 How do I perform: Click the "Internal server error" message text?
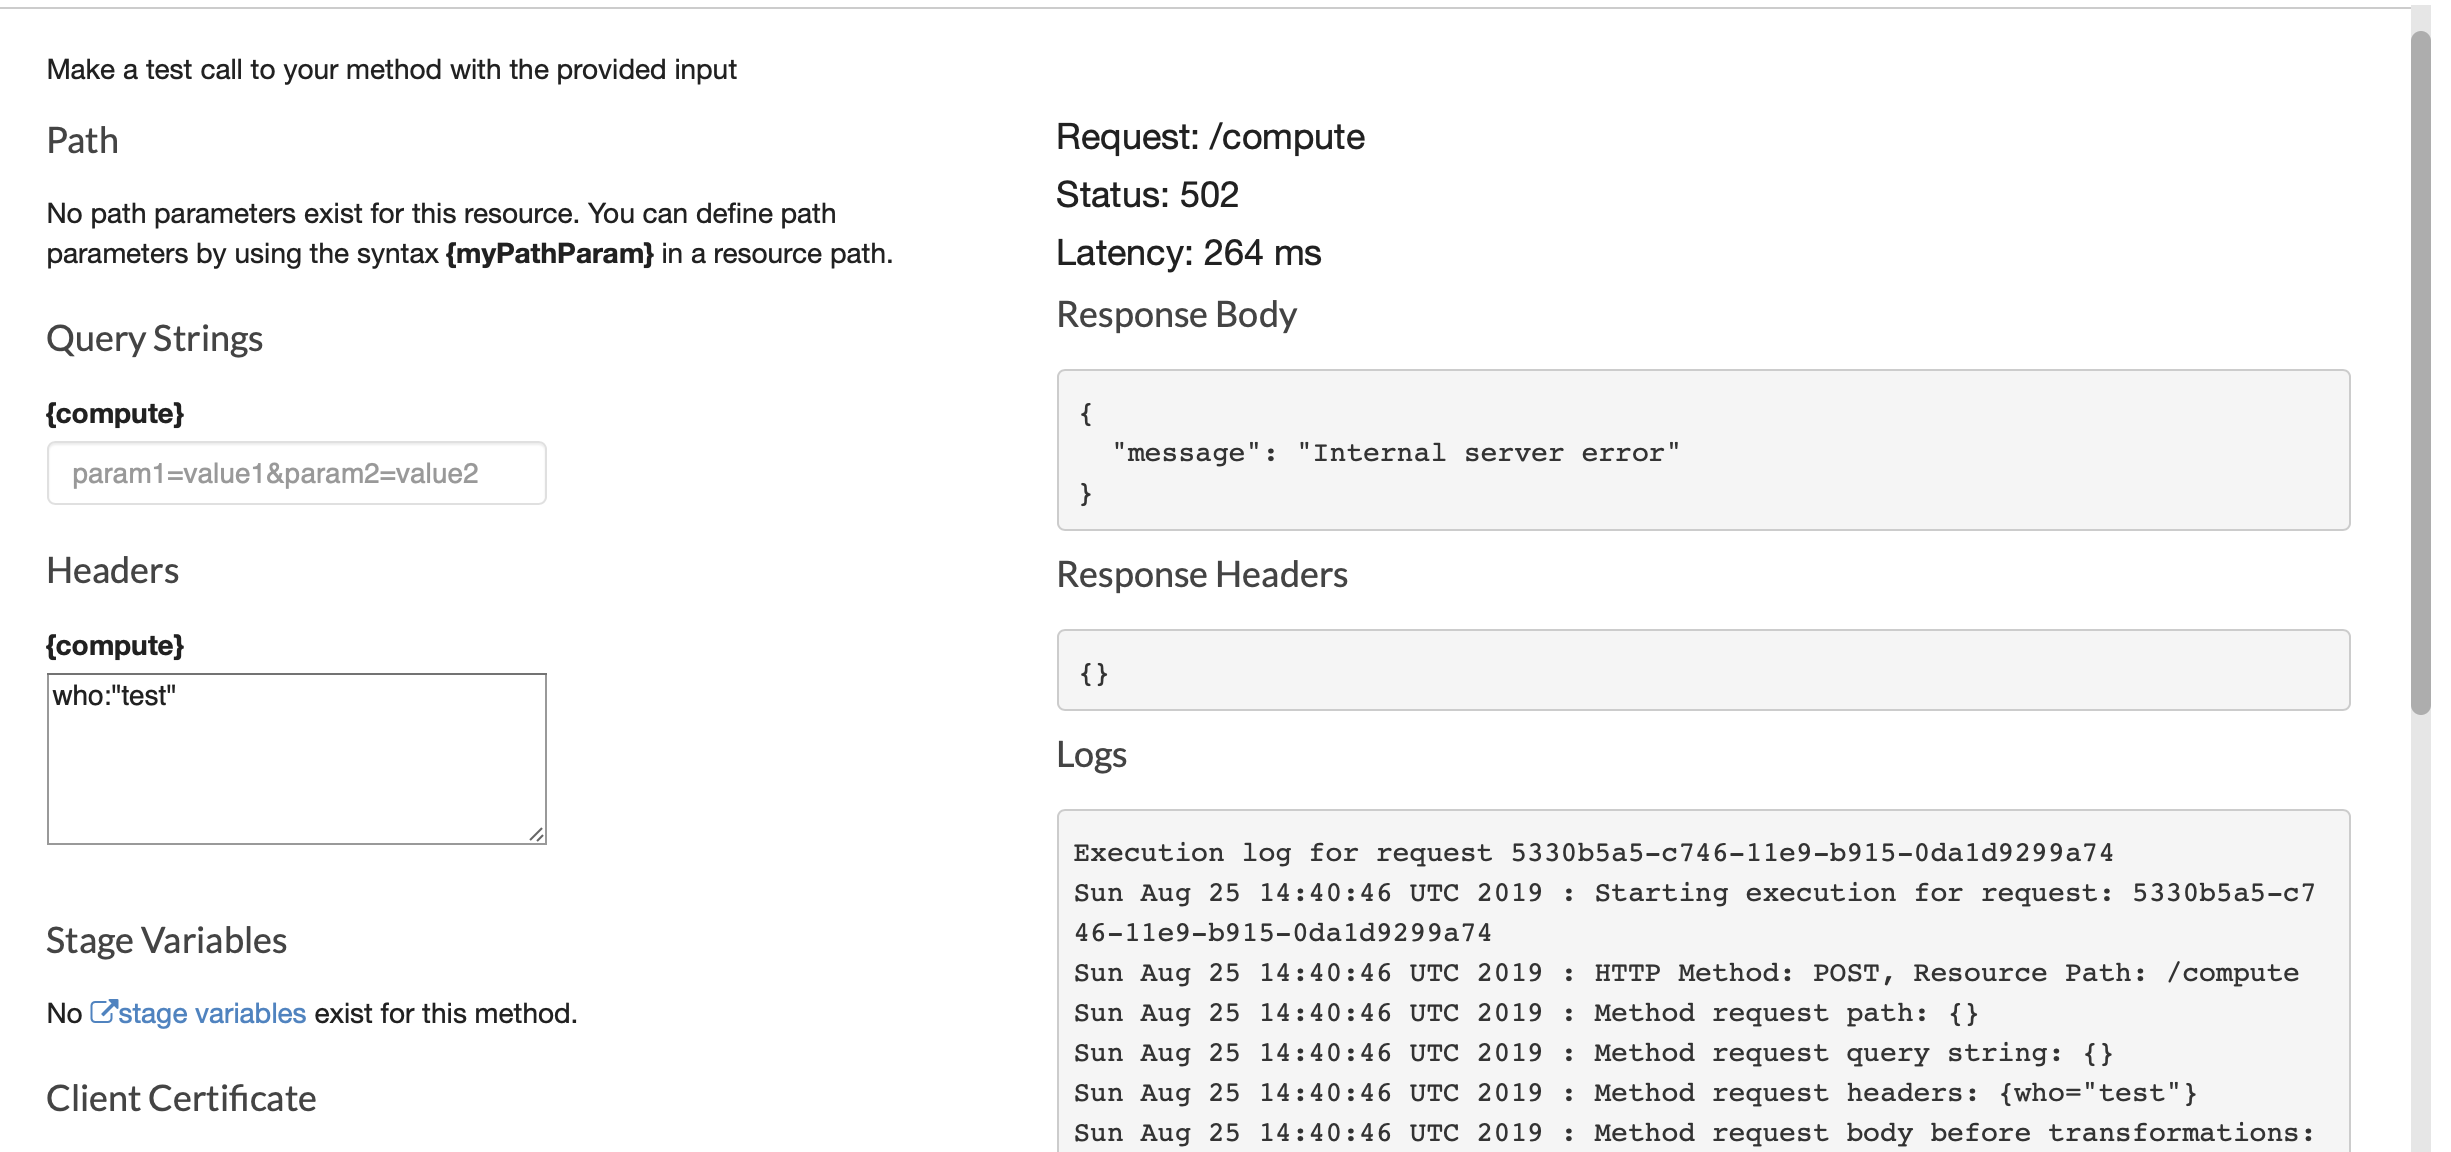click(1395, 452)
